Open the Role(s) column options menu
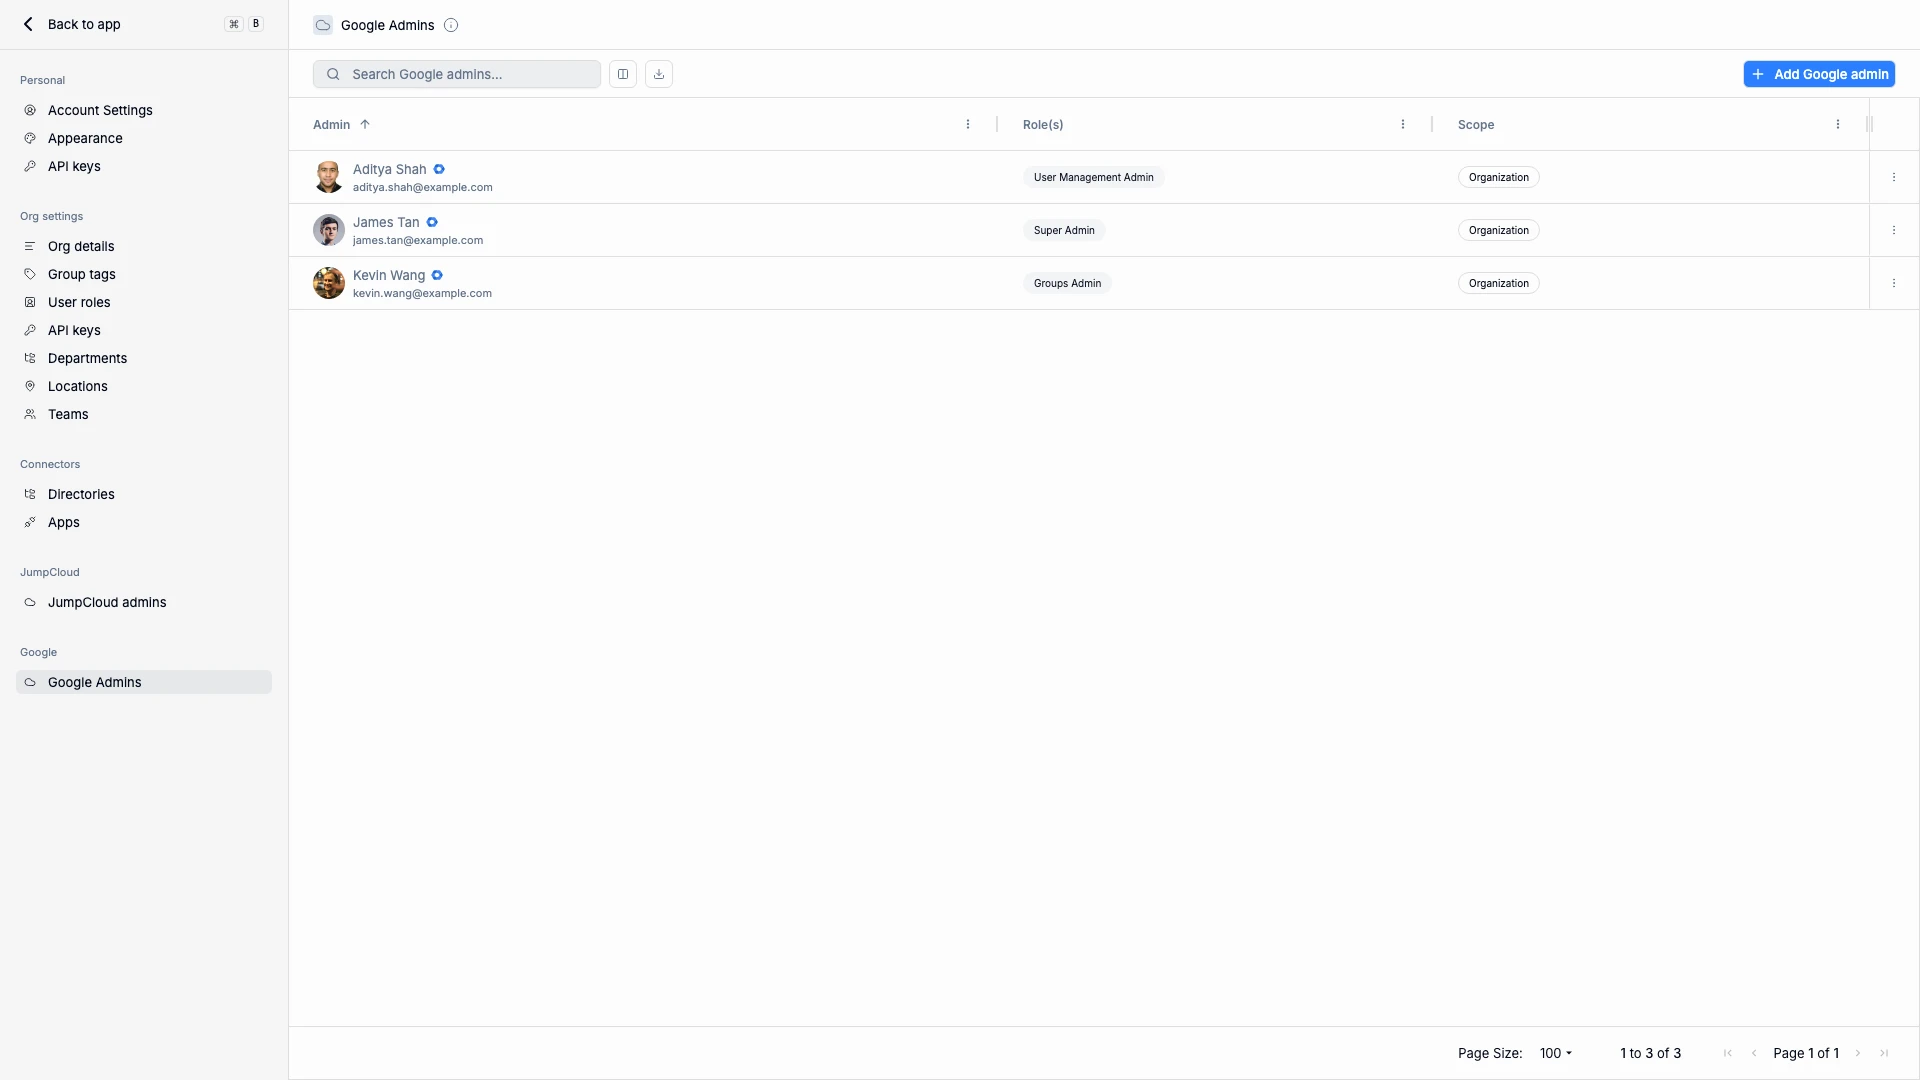The image size is (1920, 1080). pos(1404,124)
